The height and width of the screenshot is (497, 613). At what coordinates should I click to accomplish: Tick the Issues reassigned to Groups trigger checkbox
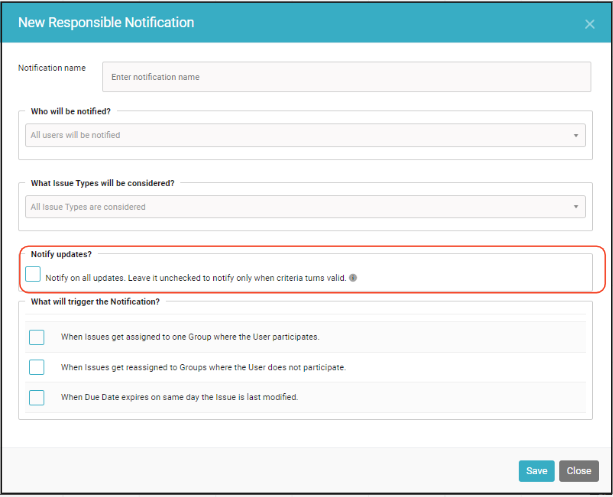pyautogui.click(x=37, y=367)
